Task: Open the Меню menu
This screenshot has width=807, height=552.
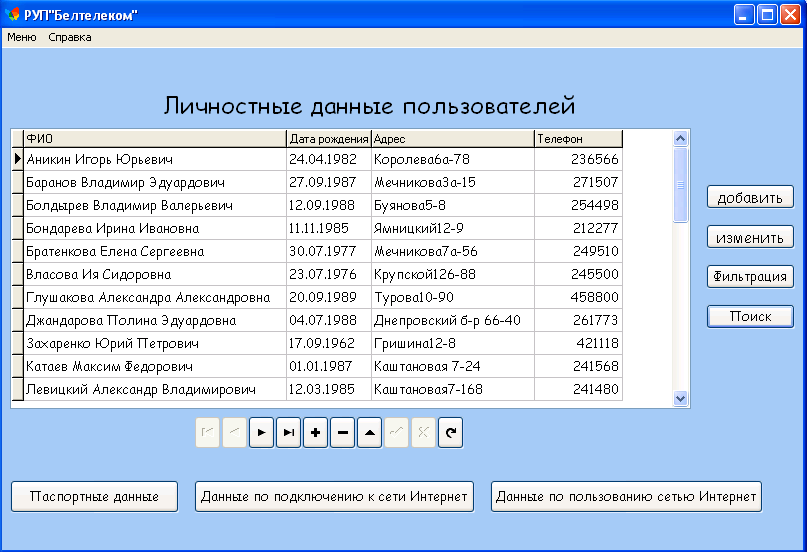Action: point(22,37)
